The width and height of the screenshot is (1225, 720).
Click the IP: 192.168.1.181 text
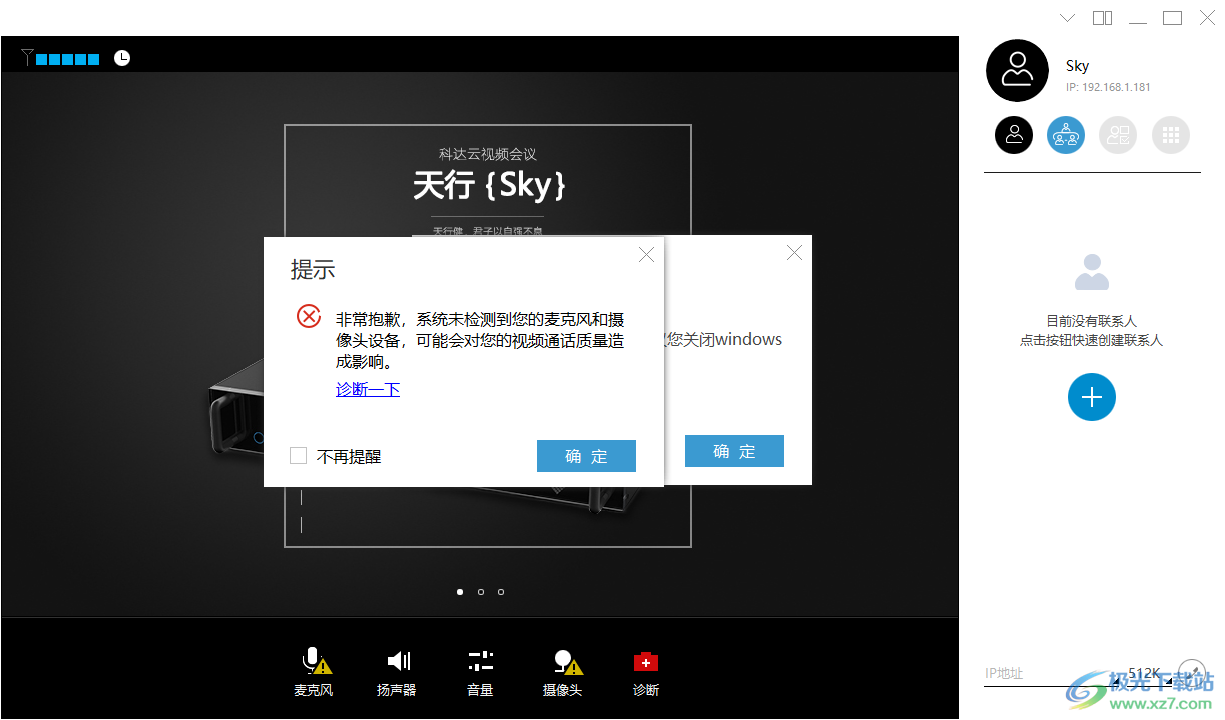pyautogui.click(x=1108, y=87)
